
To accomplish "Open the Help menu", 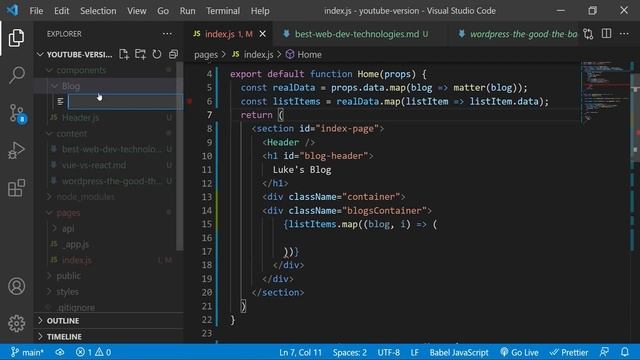I will [260, 11].
